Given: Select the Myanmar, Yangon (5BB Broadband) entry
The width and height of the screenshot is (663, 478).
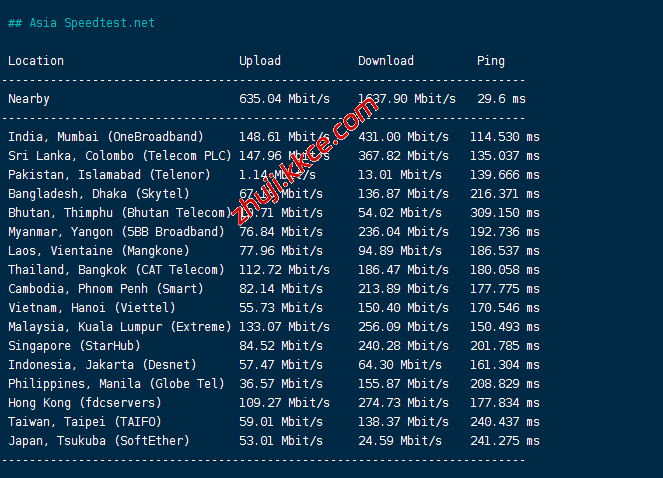Looking at the screenshot, I should coord(116,232).
